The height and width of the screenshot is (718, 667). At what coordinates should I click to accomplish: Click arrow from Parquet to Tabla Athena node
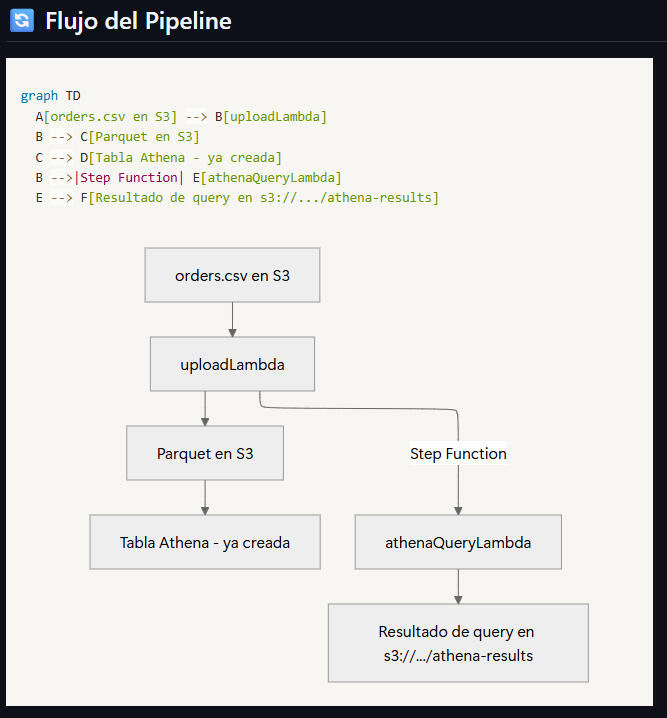coord(205,497)
